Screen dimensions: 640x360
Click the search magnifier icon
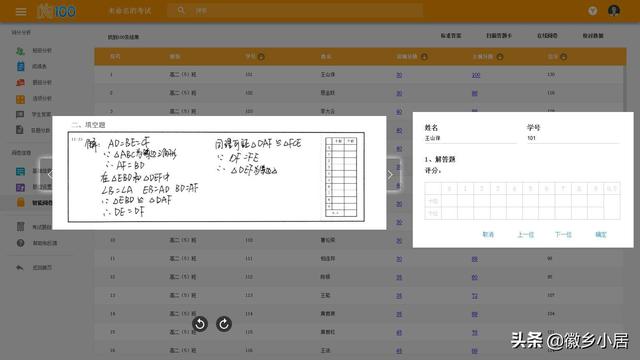(x=181, y=11)
